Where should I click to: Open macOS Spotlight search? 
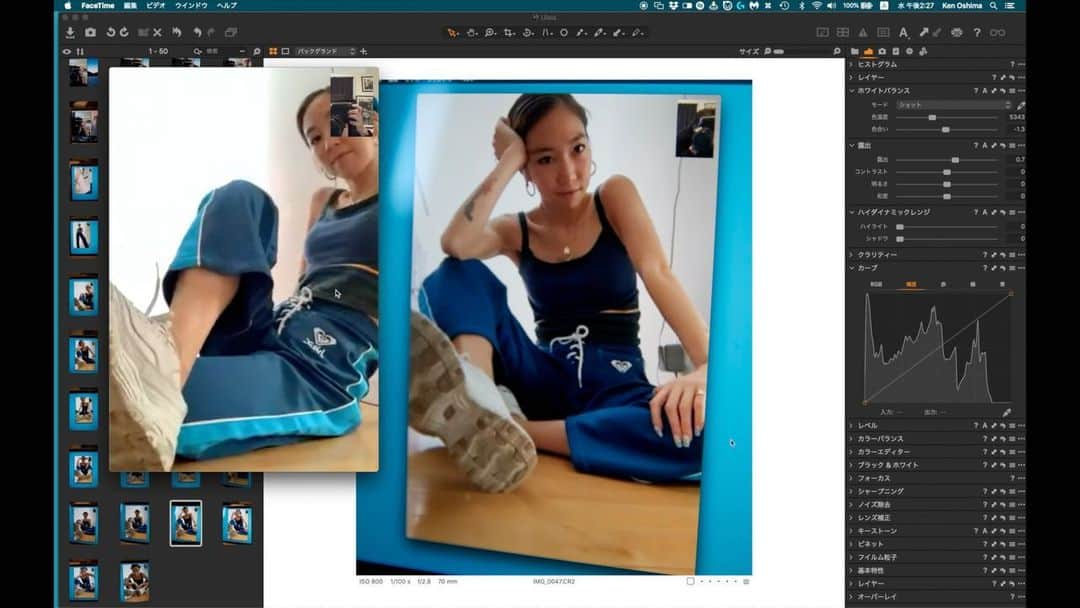pyautogui.click(x=994, y=6)
